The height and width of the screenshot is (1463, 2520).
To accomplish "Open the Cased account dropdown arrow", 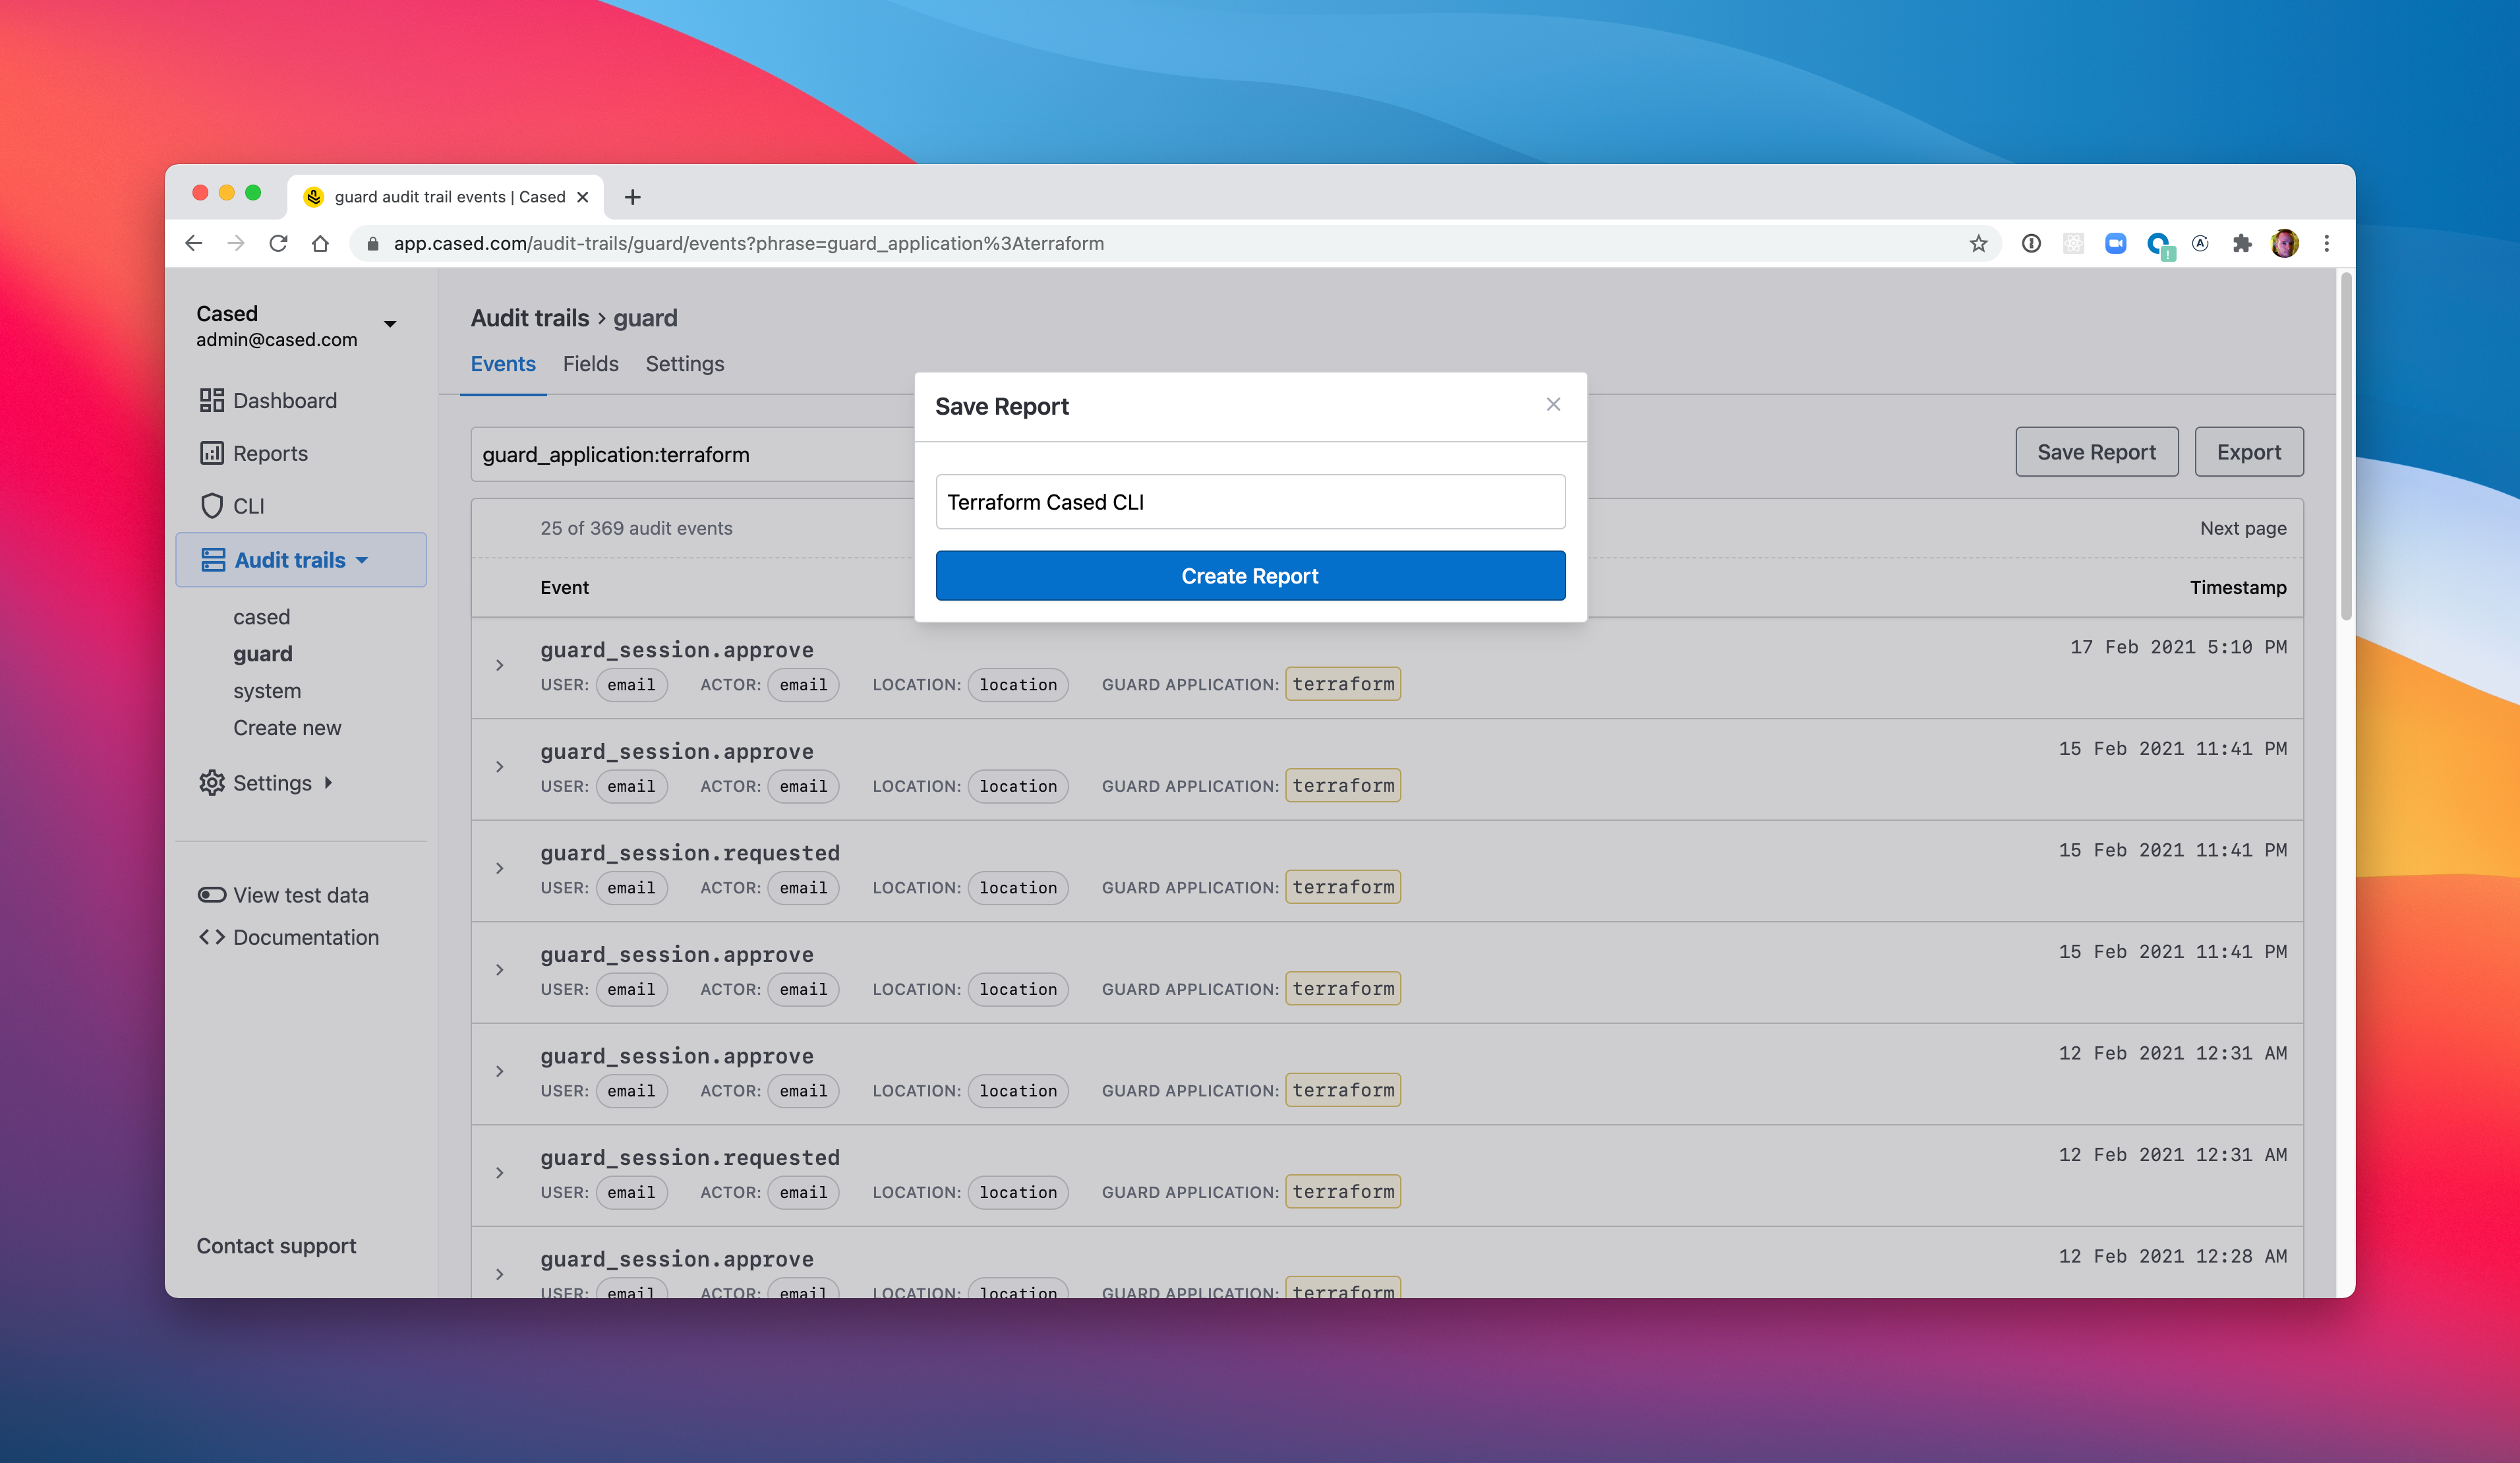I will pos(390,324).
